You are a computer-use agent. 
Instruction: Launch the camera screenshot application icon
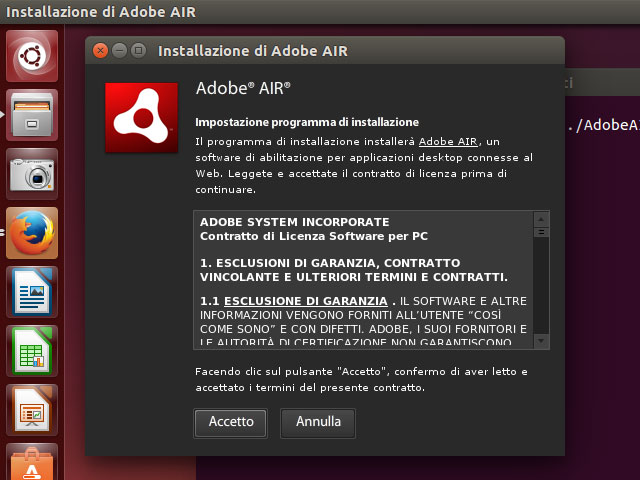click(33, 174)
